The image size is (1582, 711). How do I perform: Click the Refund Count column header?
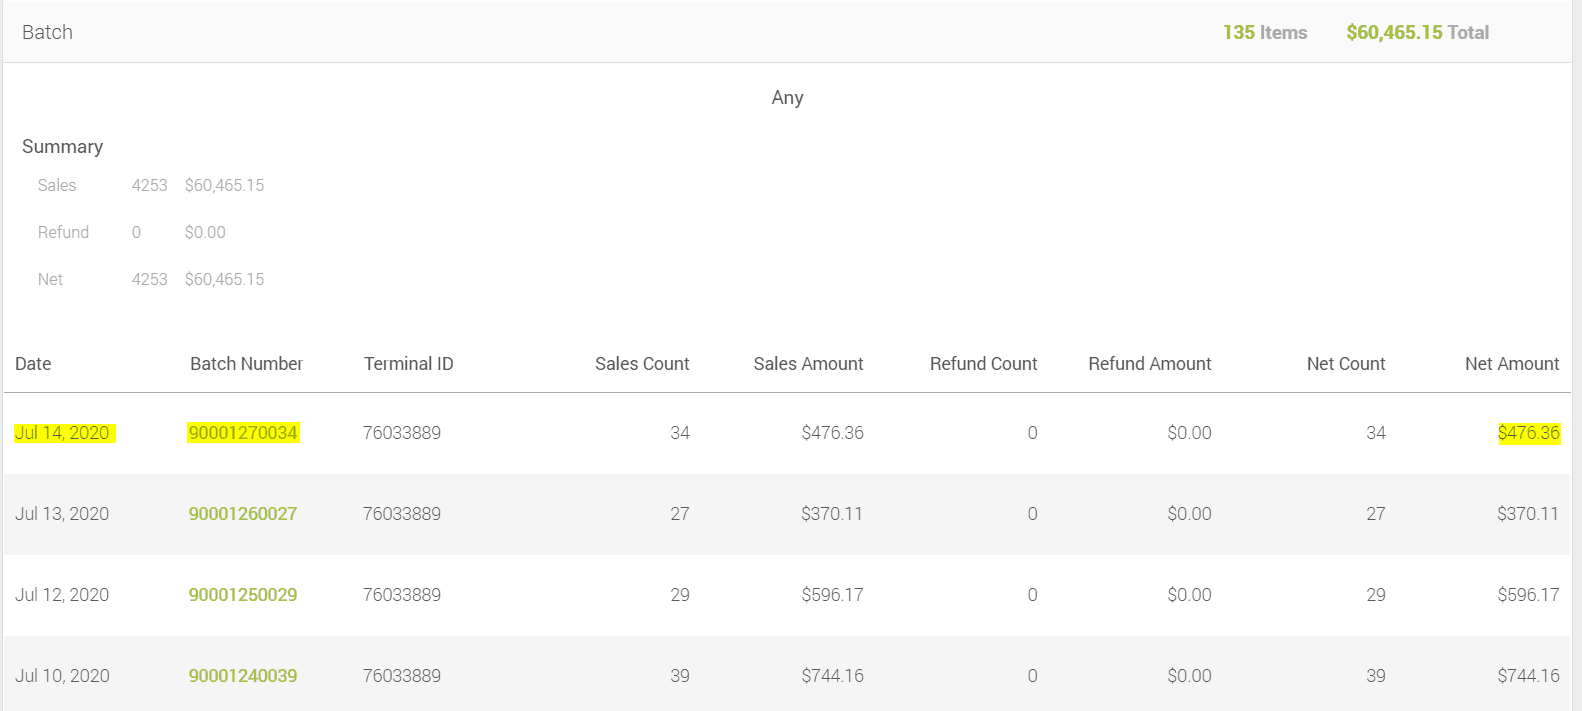coord(983,364)
